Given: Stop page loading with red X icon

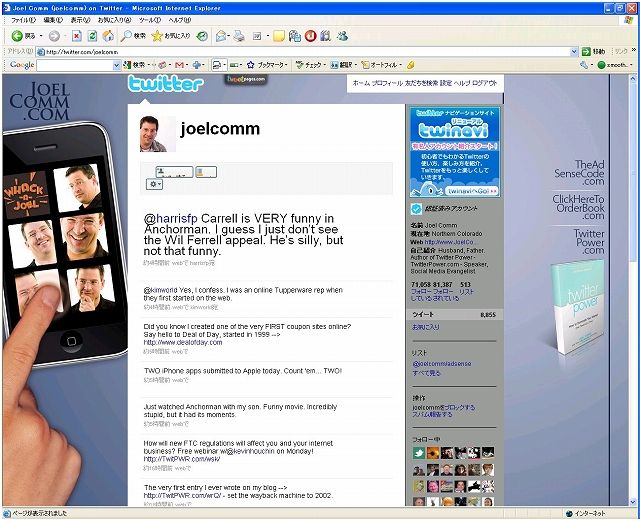Looking at the screenshot, I should pos(76,36).
